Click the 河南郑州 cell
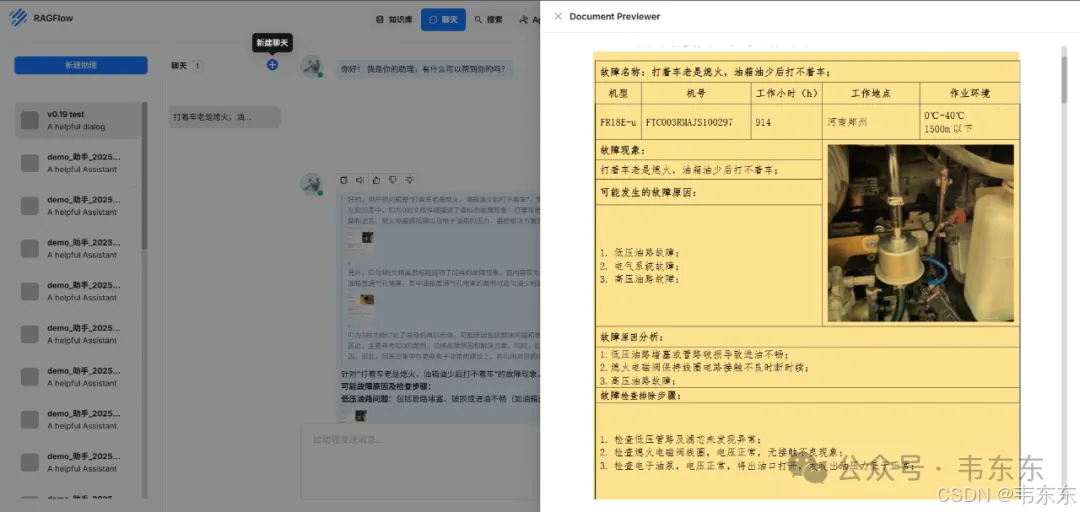 pos(871,123)
